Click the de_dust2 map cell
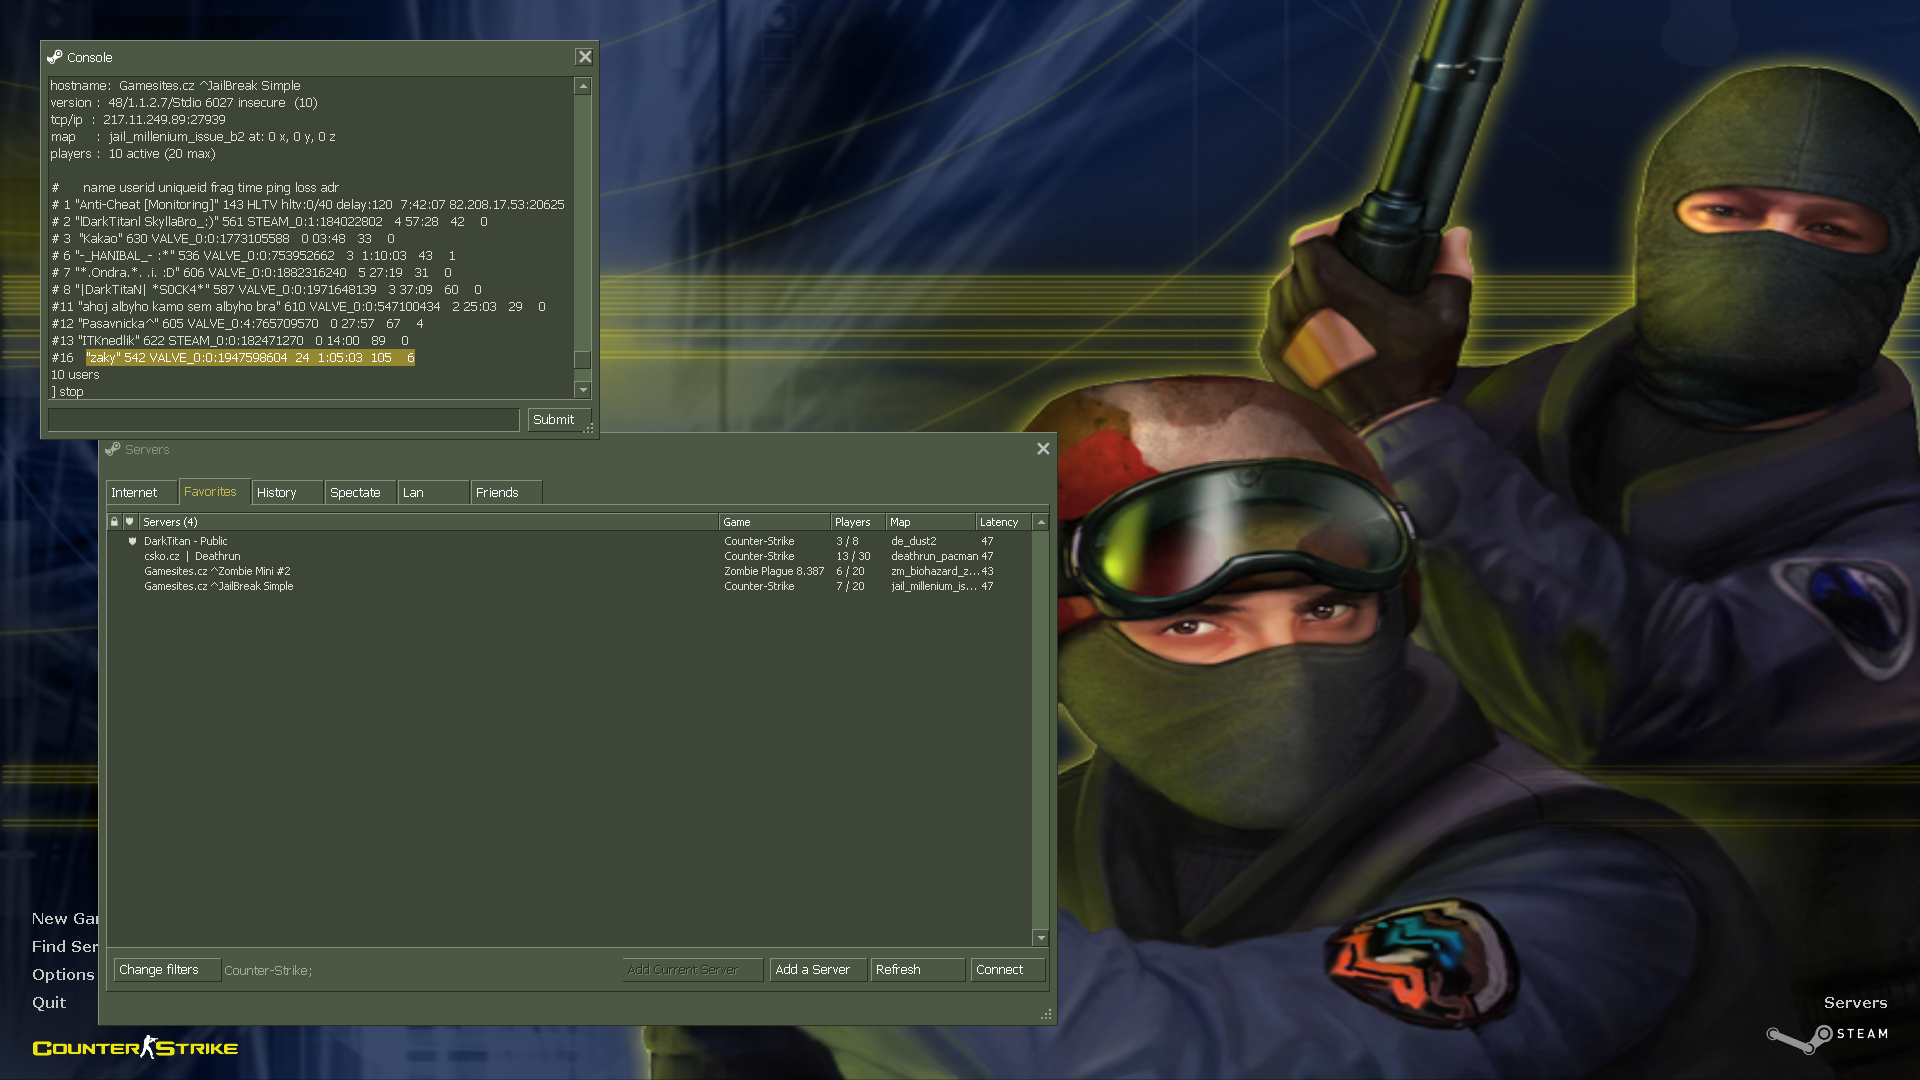The image size is (1920, 1080). [x=913, y=541]
